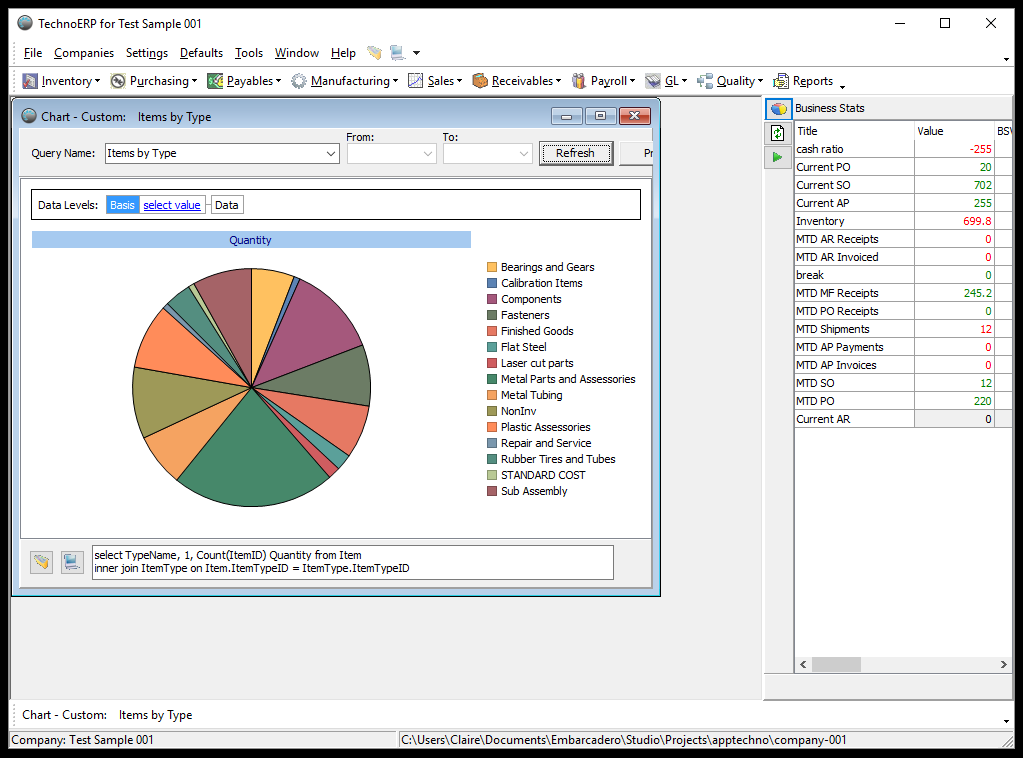The height and width of the screenshot is (758, 1023).
Task: Click the Quality toolbar icon
Action: tap(705, 81)
